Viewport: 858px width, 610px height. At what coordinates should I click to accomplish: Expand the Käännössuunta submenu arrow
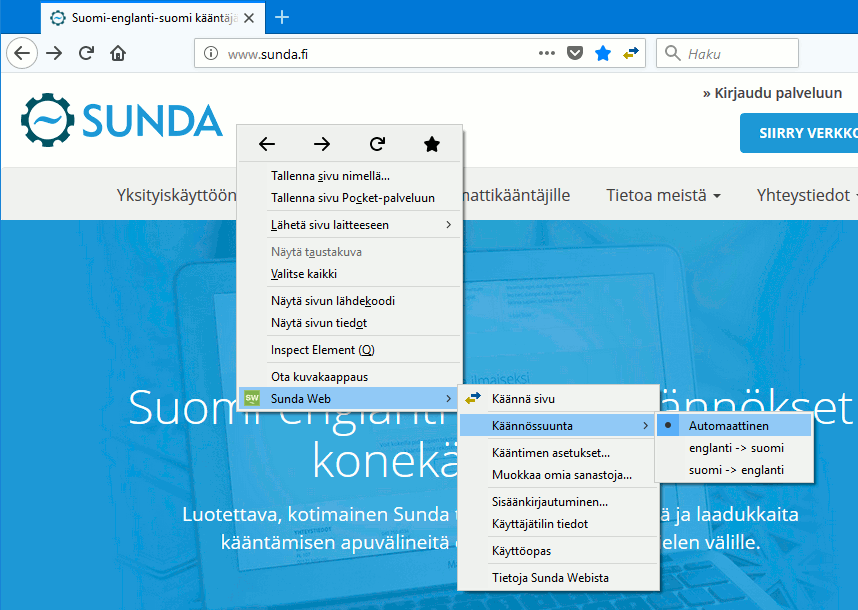(x=646, y=425)
